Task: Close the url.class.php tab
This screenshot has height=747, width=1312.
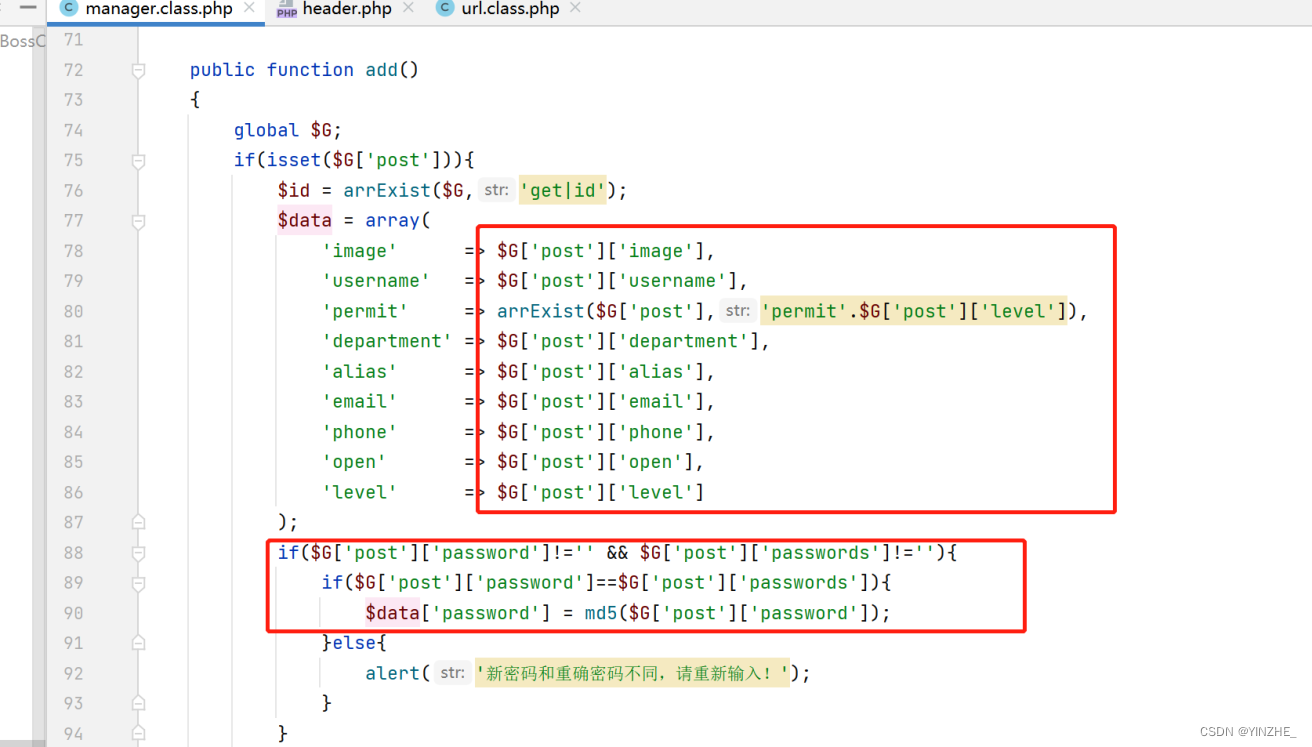Action: (575, 8)
